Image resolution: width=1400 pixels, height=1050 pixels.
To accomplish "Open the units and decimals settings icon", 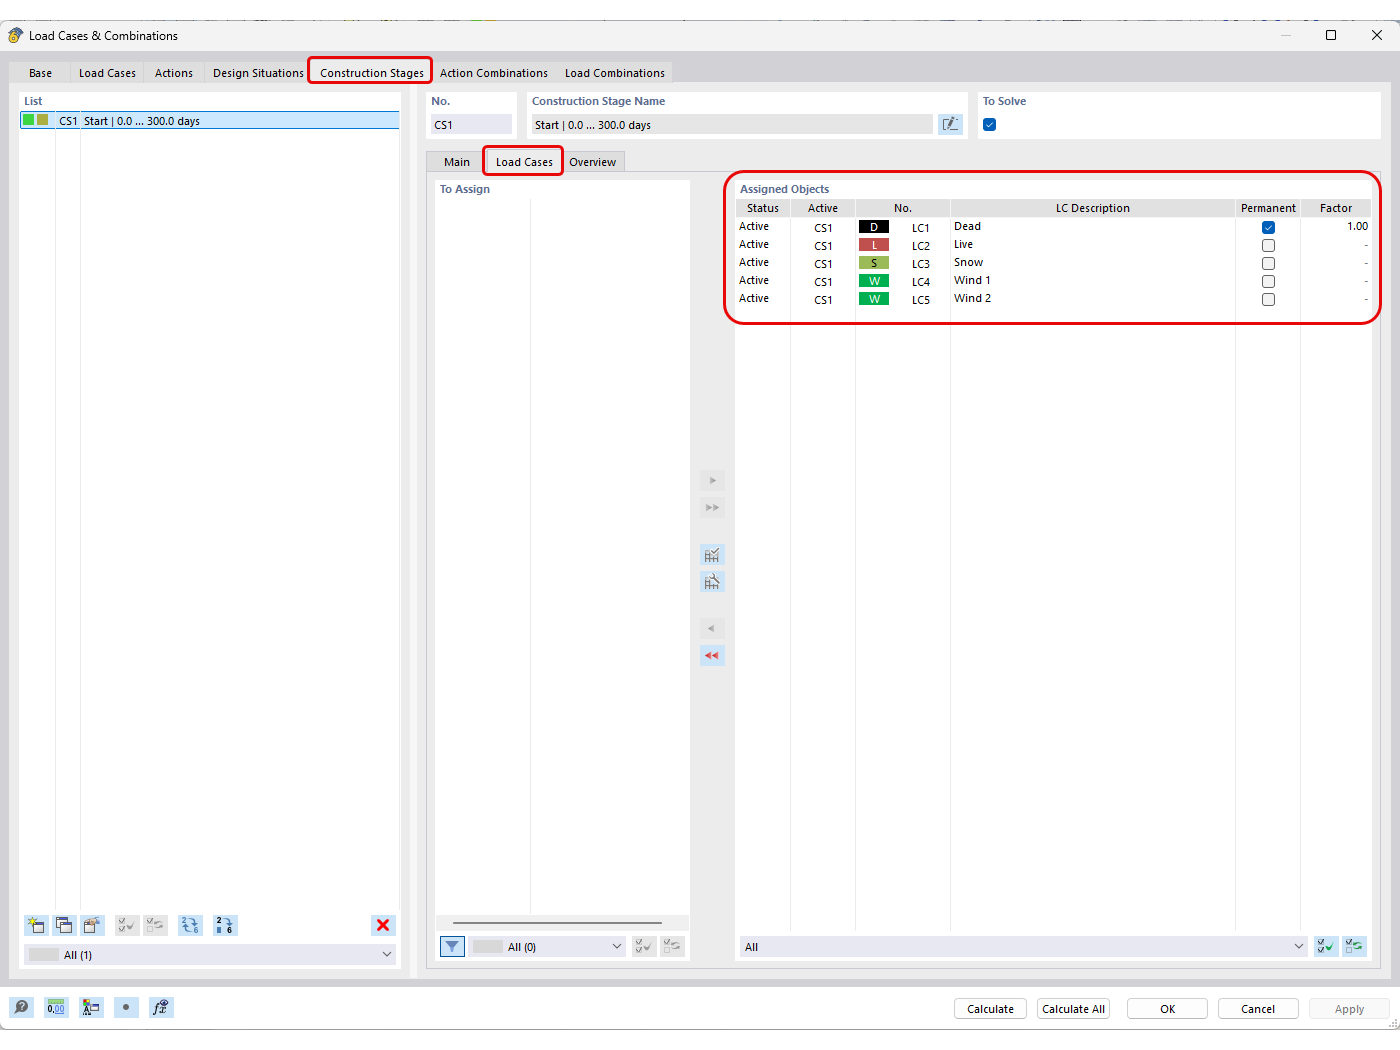I will pos(56,1007).
